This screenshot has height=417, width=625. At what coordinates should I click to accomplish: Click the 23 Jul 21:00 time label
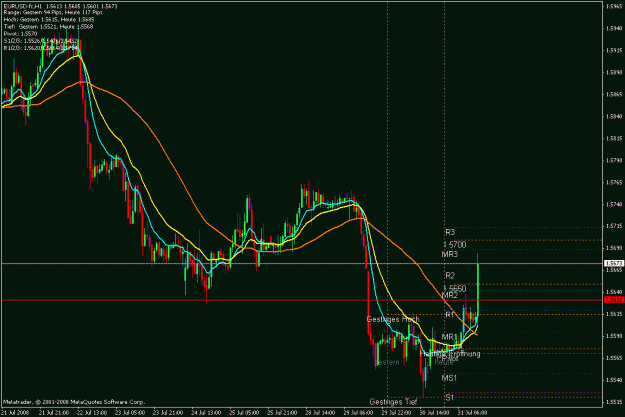pyautogui.click(x=168, y=413)
